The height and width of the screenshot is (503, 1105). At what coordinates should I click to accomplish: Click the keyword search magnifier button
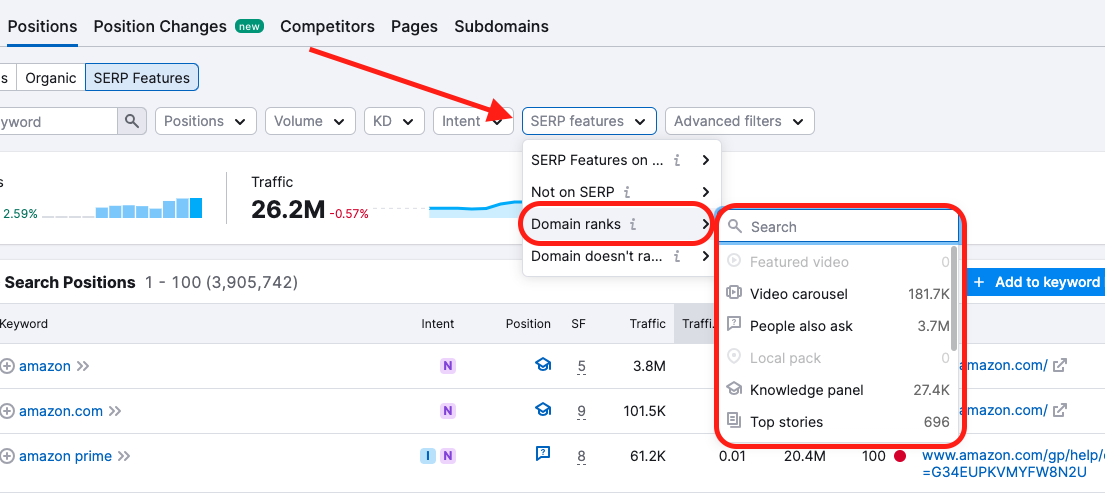(x=132, y=121)
